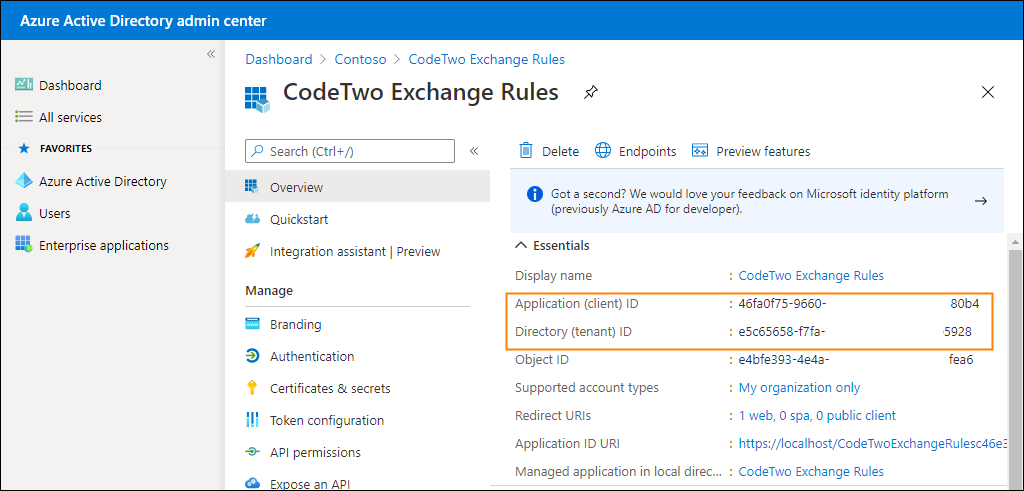Close the CodeTwo Exchange Rules blade
The height and width of the screenshot is (491, 1024).
(x=988, y=92)
